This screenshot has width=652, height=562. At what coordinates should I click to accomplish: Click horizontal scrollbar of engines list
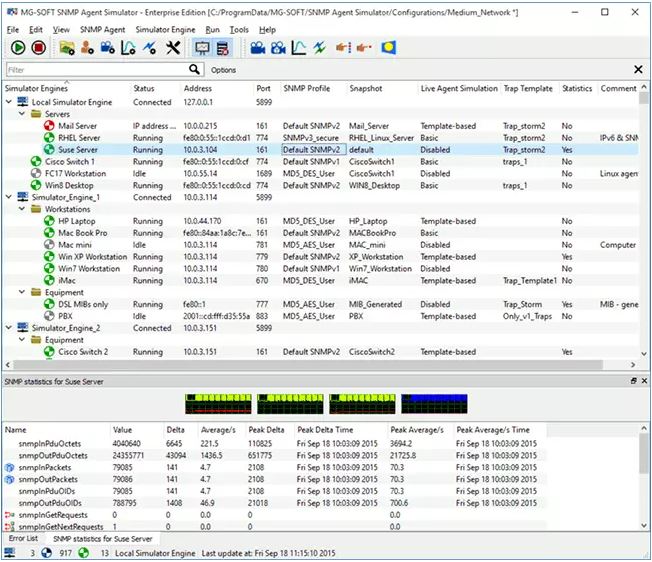pos(308,365)
